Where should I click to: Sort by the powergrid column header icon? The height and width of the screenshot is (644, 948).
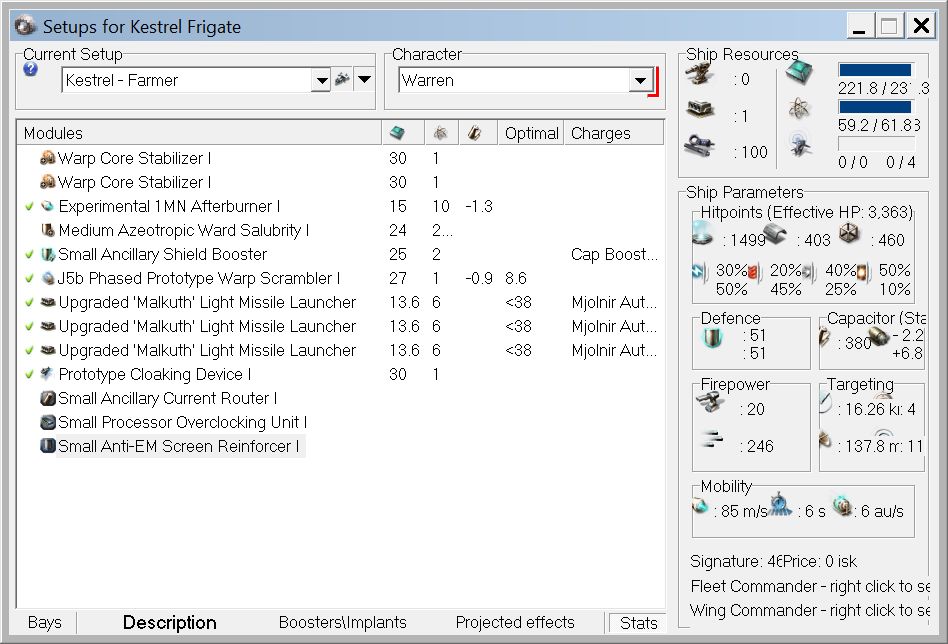(440, 133)
